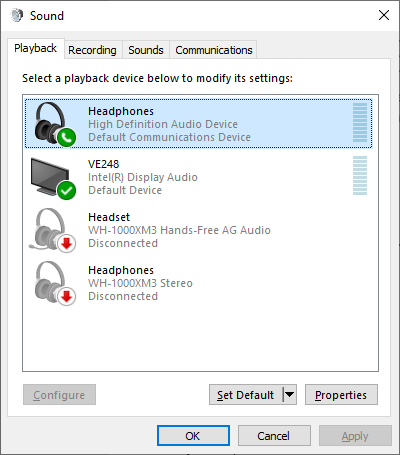Click the VE248 volume level meter
Viewport: 400px width, 455px height.
360,175
